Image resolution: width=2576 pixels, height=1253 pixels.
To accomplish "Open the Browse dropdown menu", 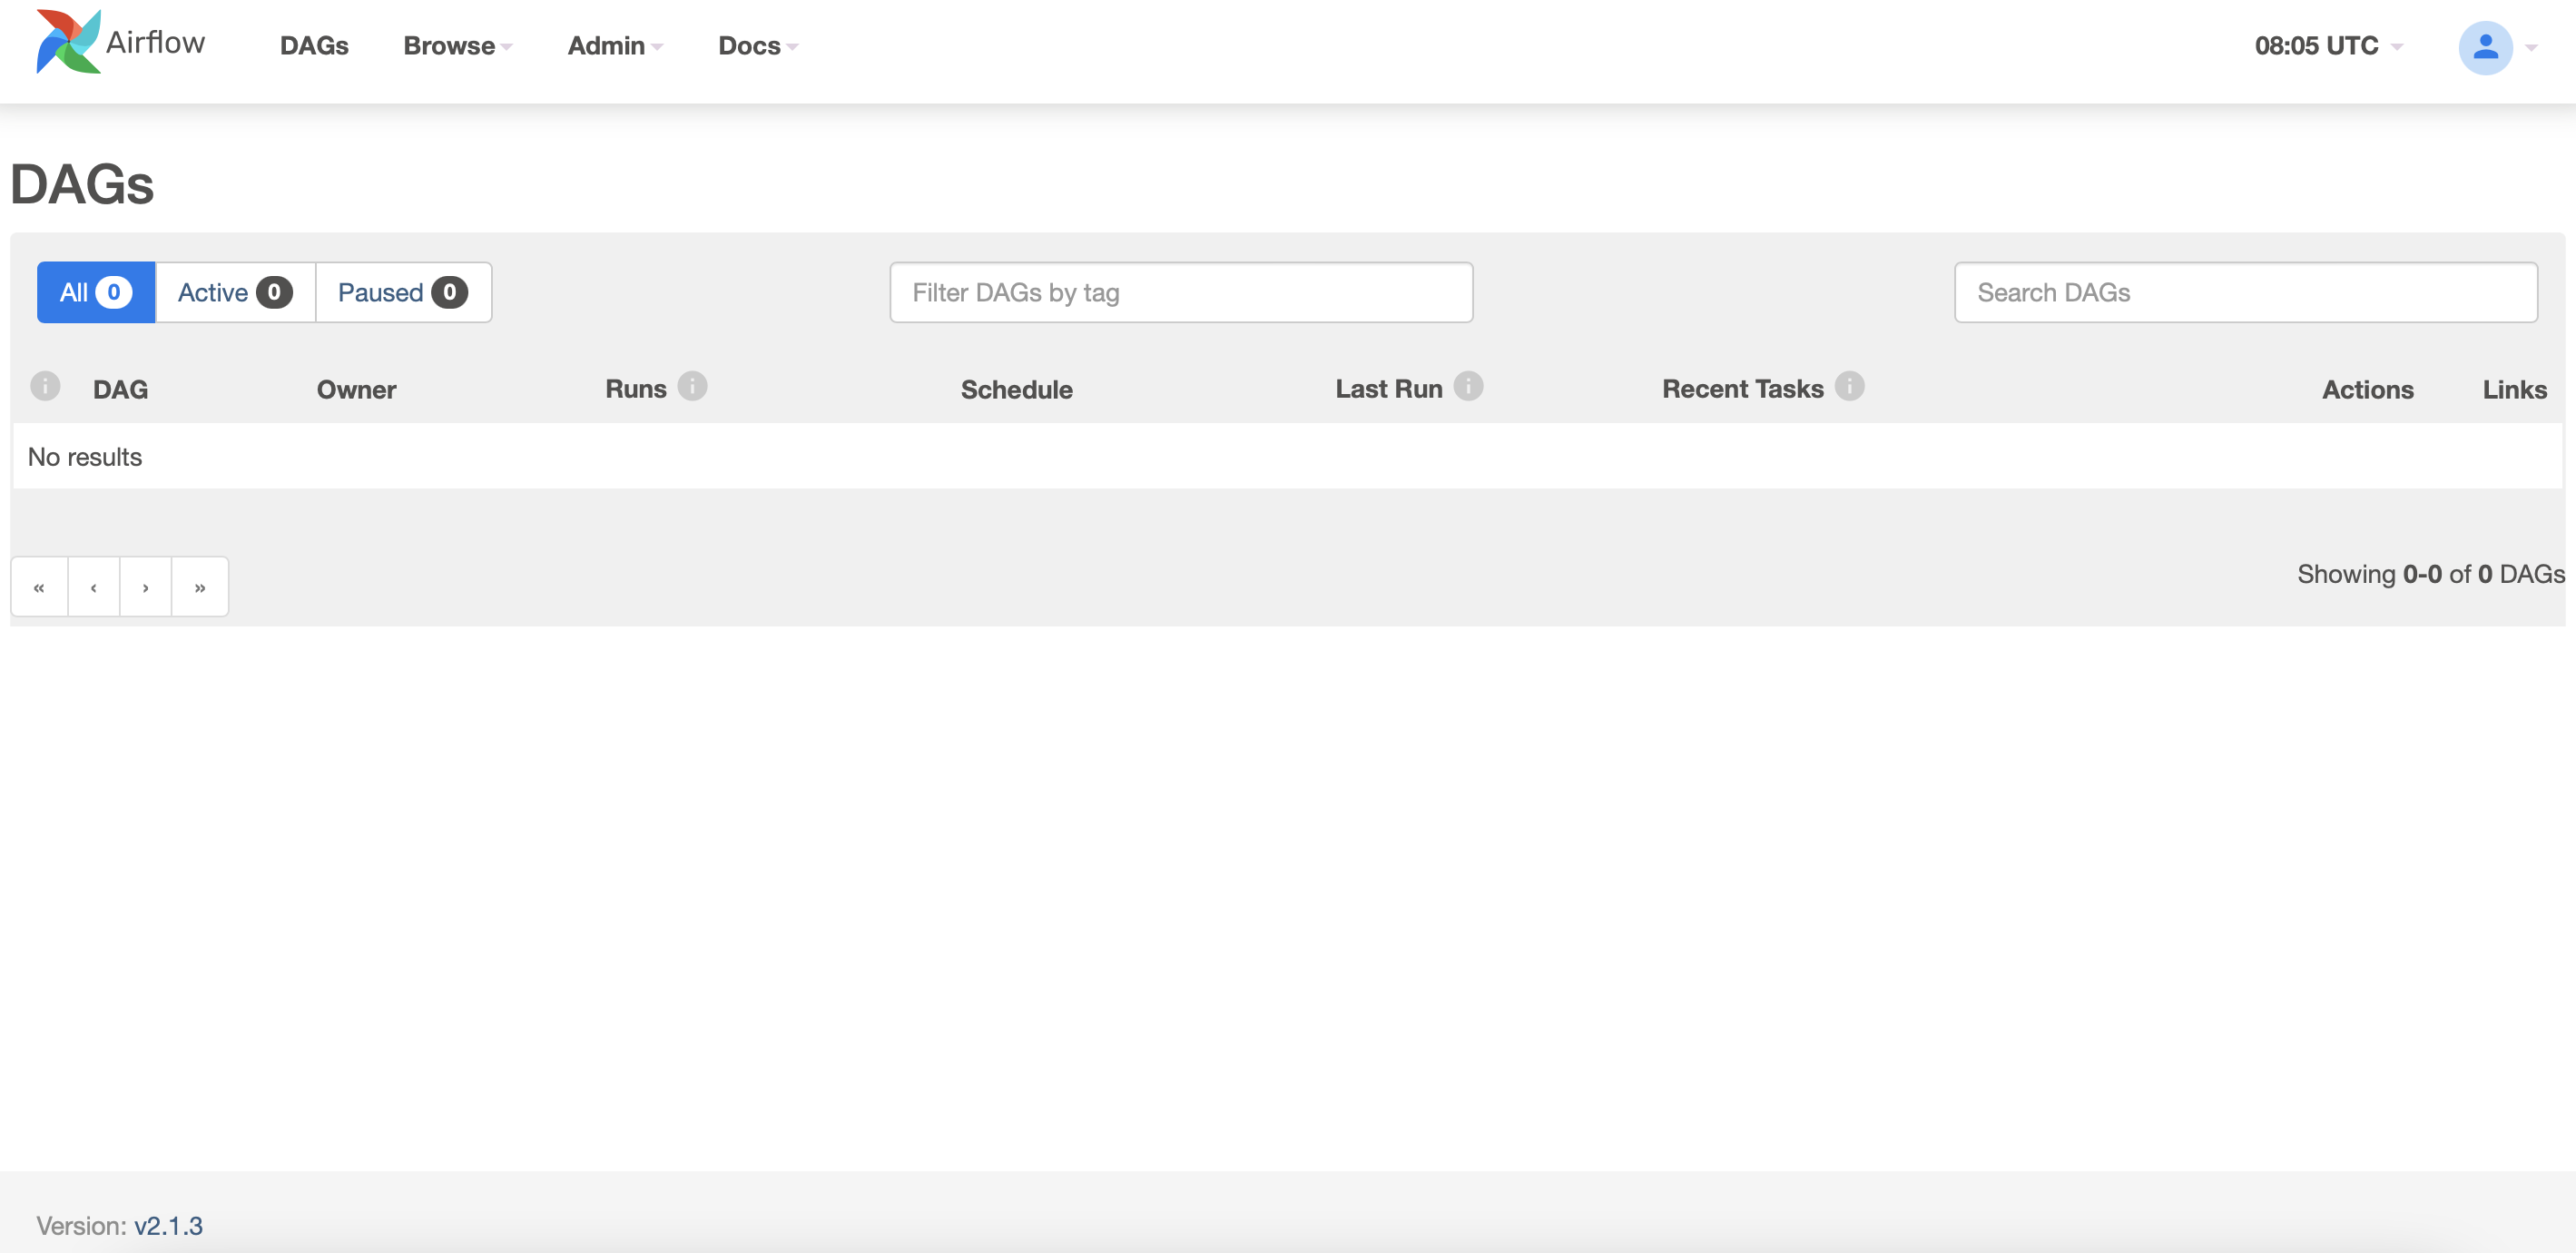I will click(x=457, y=46).
